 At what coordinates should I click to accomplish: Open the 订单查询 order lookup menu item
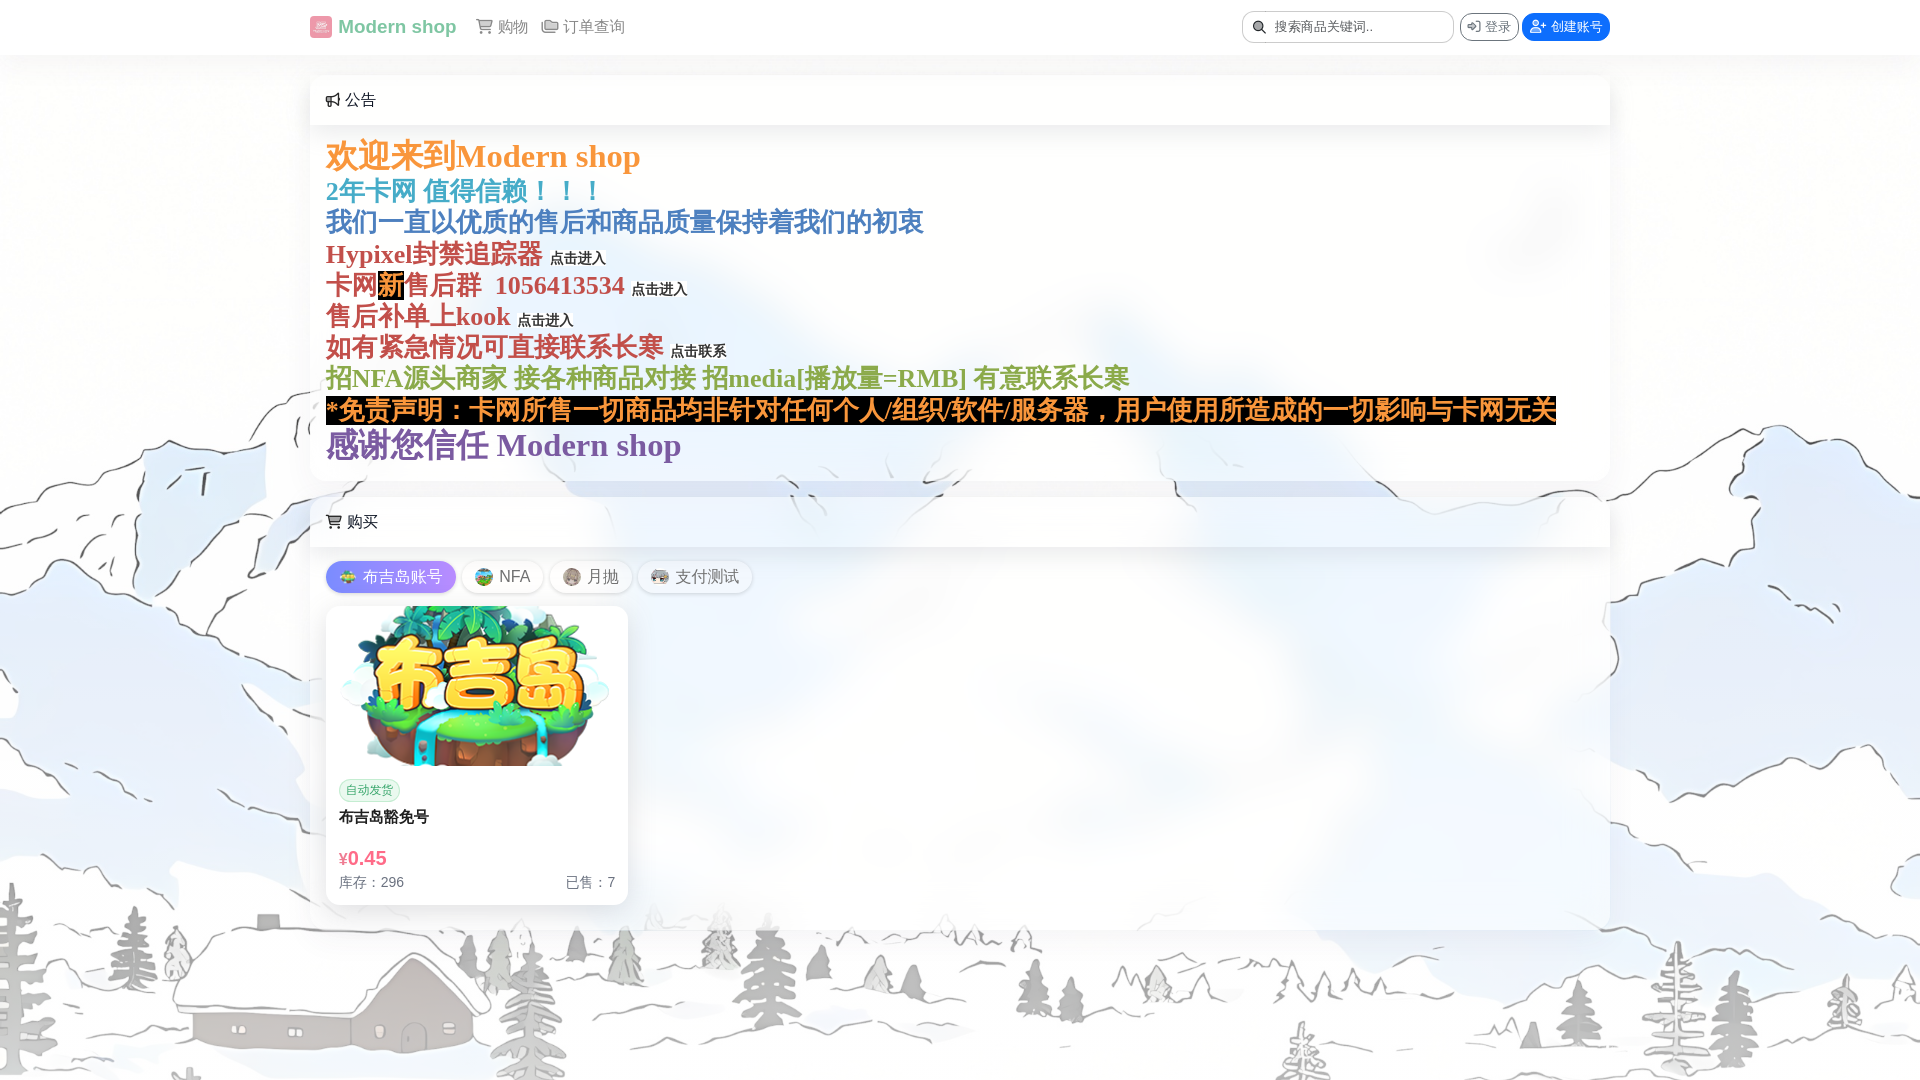[x=583, y=27]
